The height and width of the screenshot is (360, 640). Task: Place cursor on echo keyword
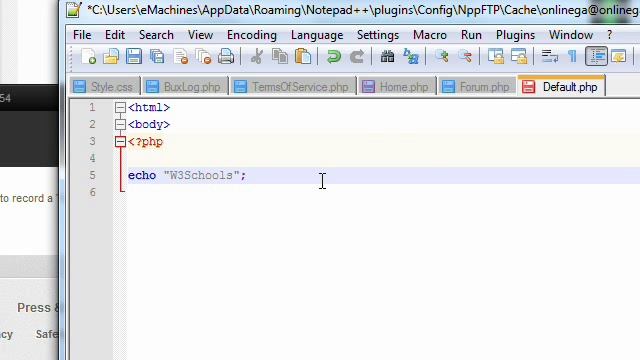(142, 176)
